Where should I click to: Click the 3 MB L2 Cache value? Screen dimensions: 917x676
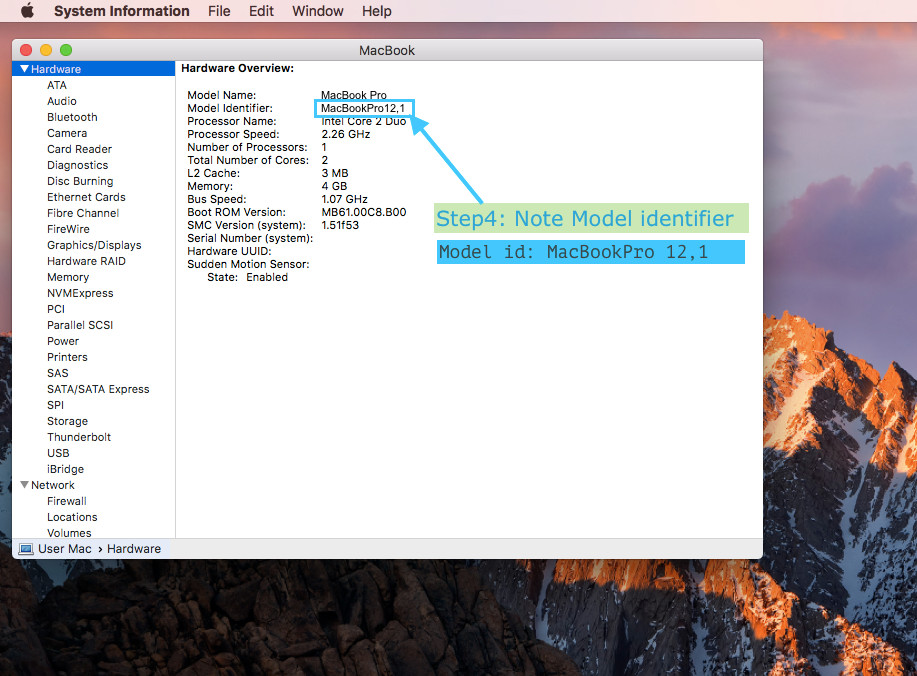pyautogui.click(x=335, y=173)
